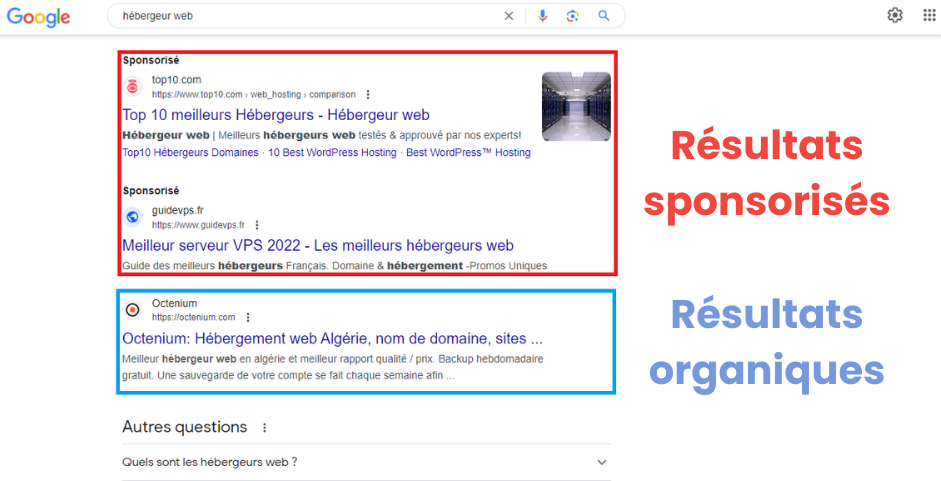Viewport: 941px width, 481px height.
Task: Click the top10.com favicon
Action: [133, 86]
